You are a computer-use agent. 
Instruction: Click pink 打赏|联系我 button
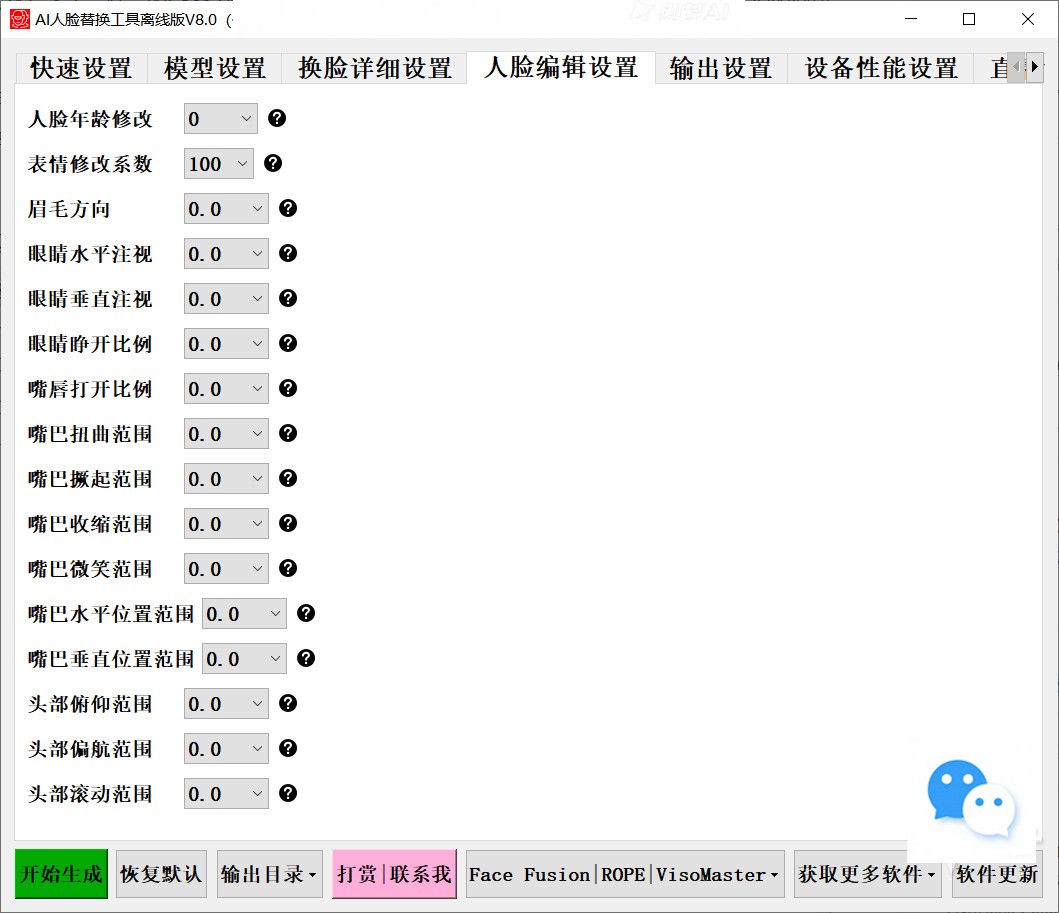click(x=394, y=874)
